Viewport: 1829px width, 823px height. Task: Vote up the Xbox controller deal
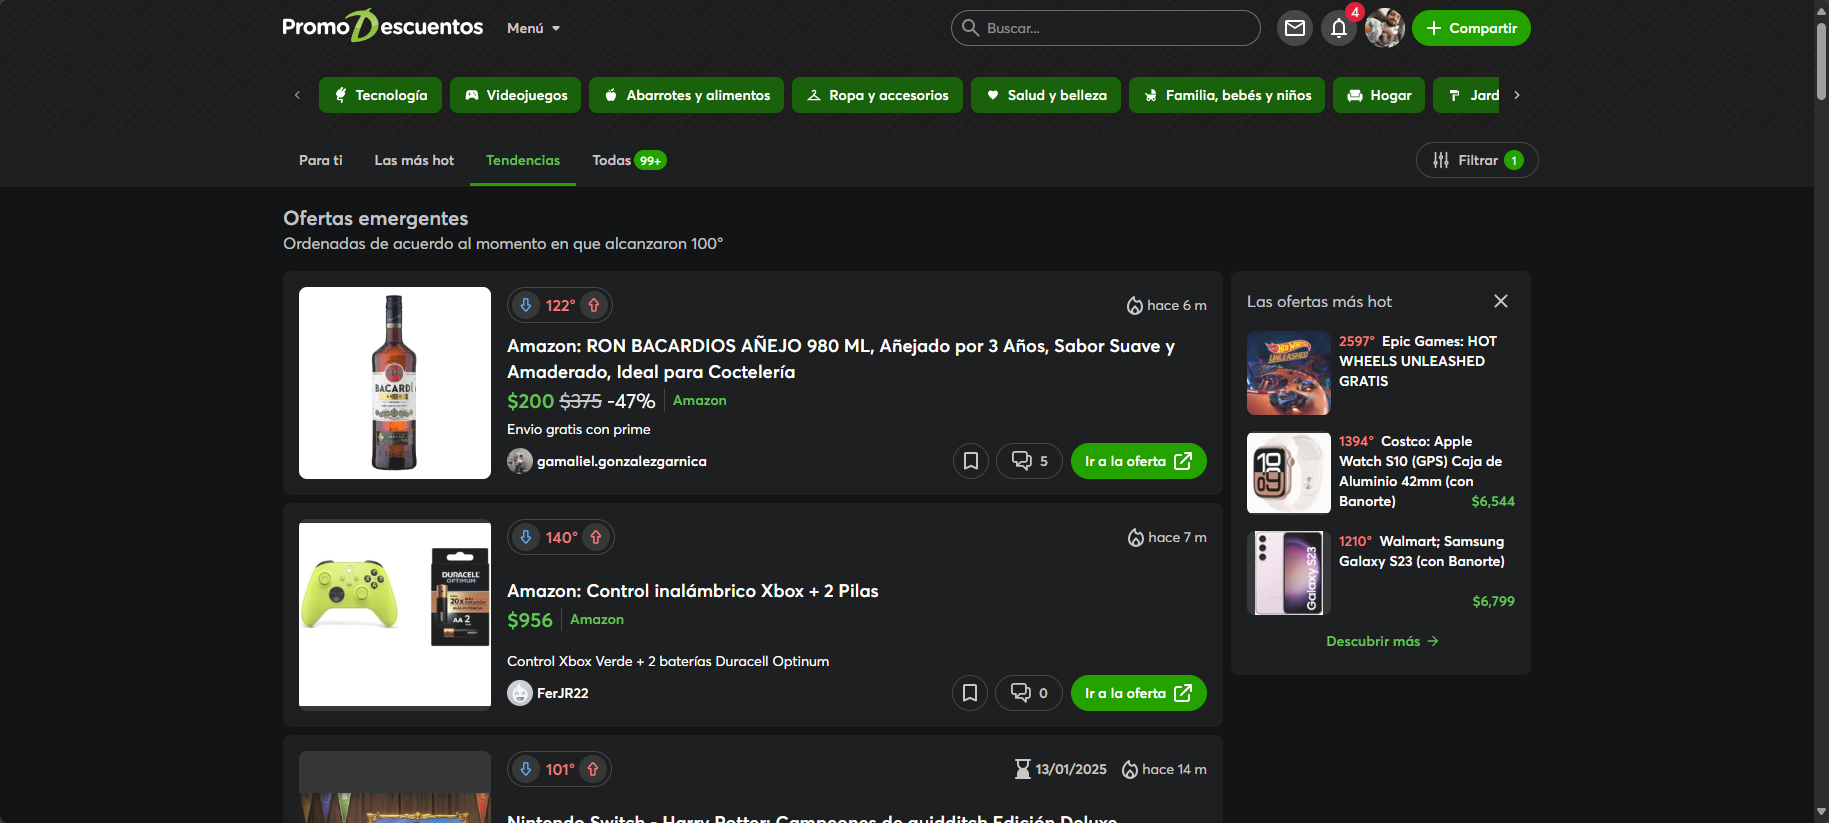(596, 537)
